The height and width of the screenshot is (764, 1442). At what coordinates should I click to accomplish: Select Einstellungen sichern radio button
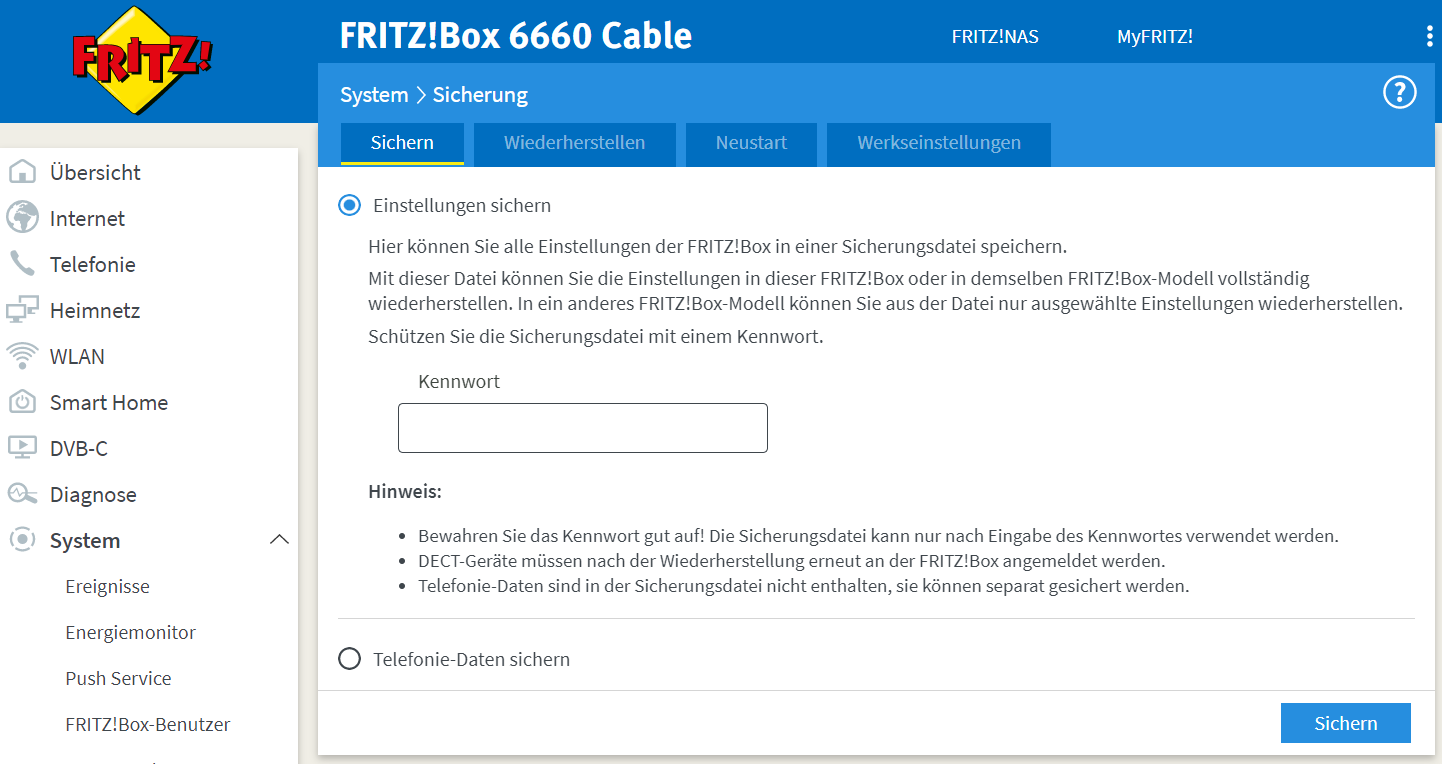pyautogui.click(x=349, y=205)
